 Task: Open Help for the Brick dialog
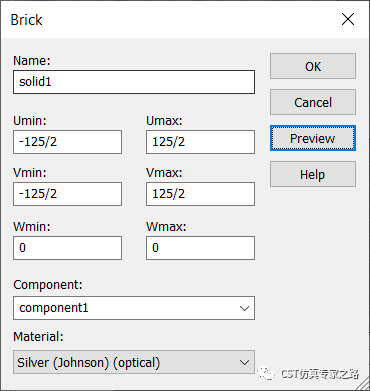pyautogui.click(x=313, y=174)
